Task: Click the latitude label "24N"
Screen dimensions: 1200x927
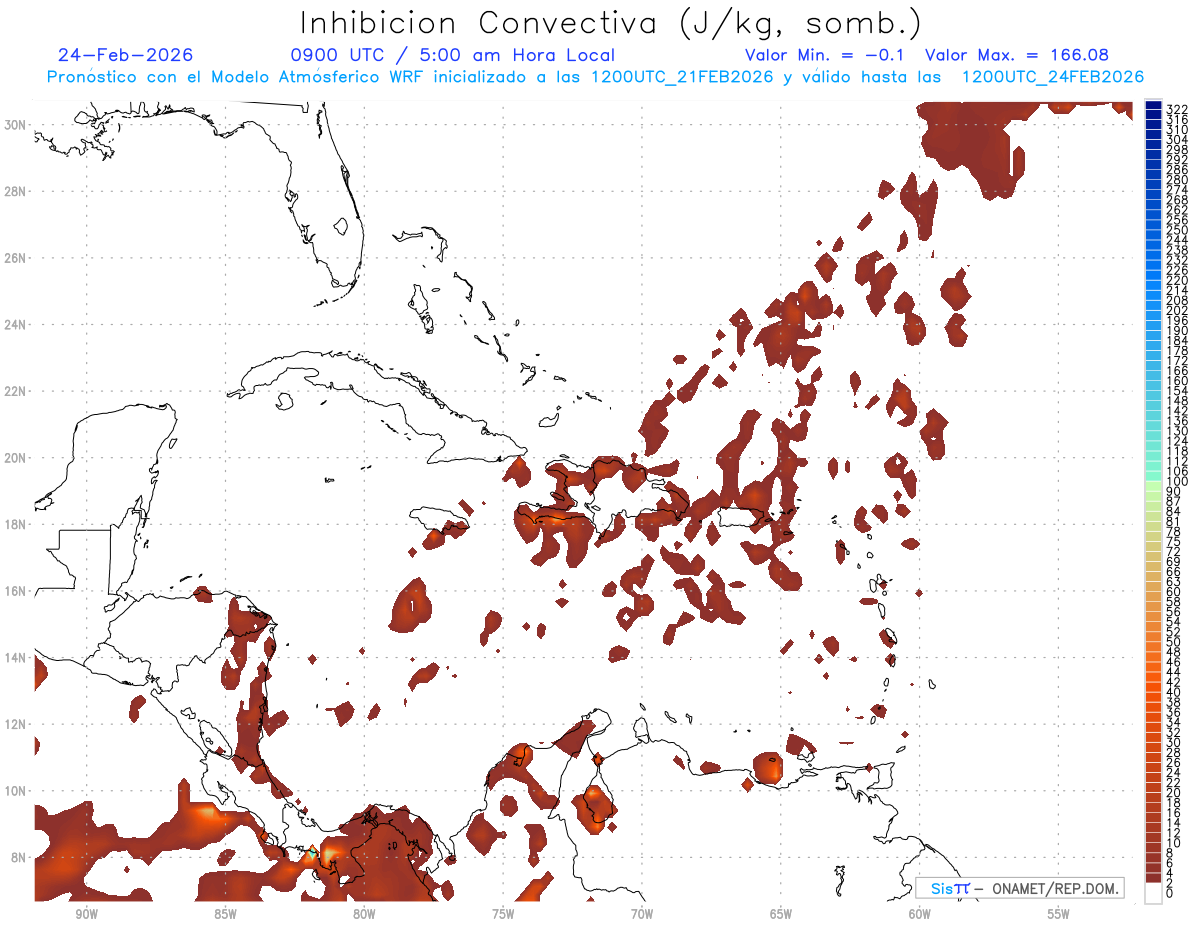Action: click(x=17, y=324)
